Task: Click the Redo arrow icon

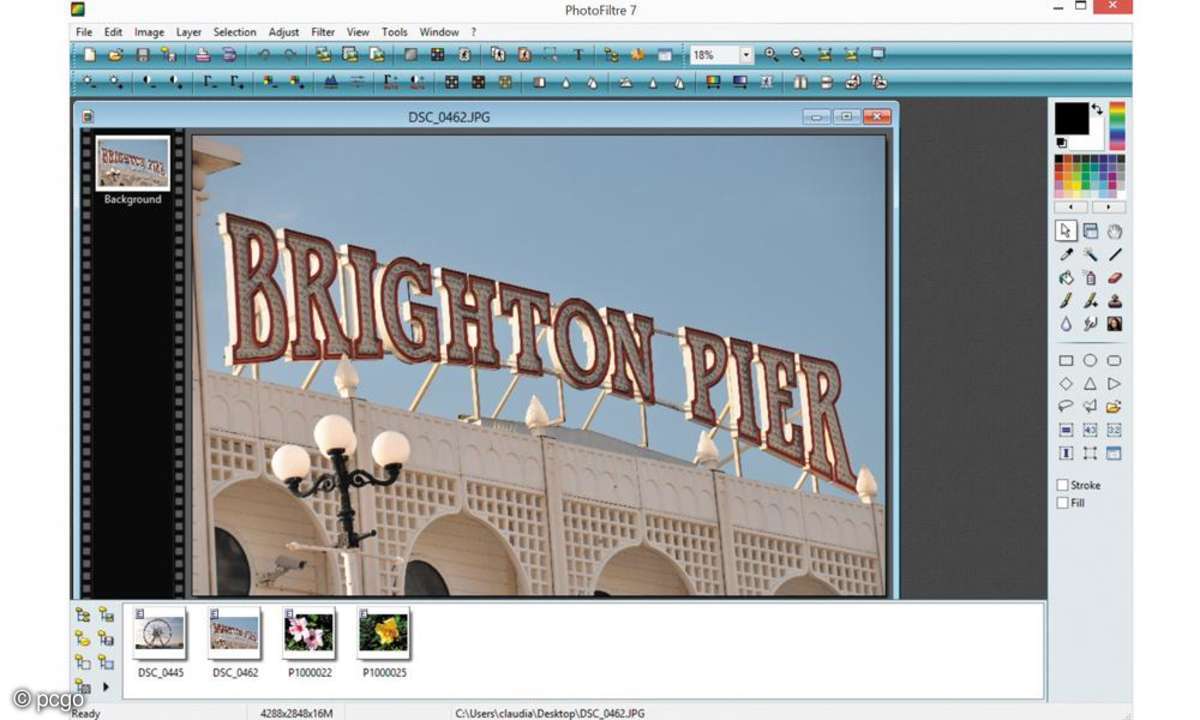Action: coord(291,55)
